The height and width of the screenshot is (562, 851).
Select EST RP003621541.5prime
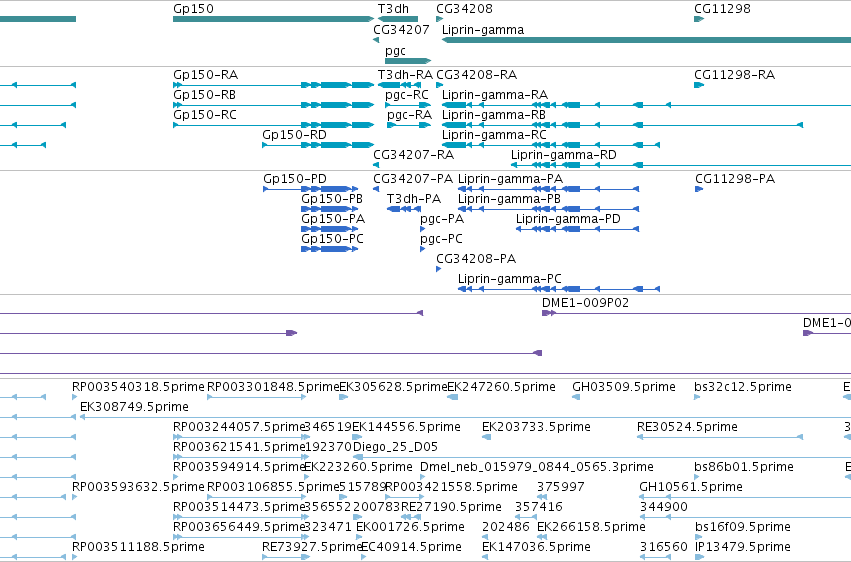coord(241,457)
